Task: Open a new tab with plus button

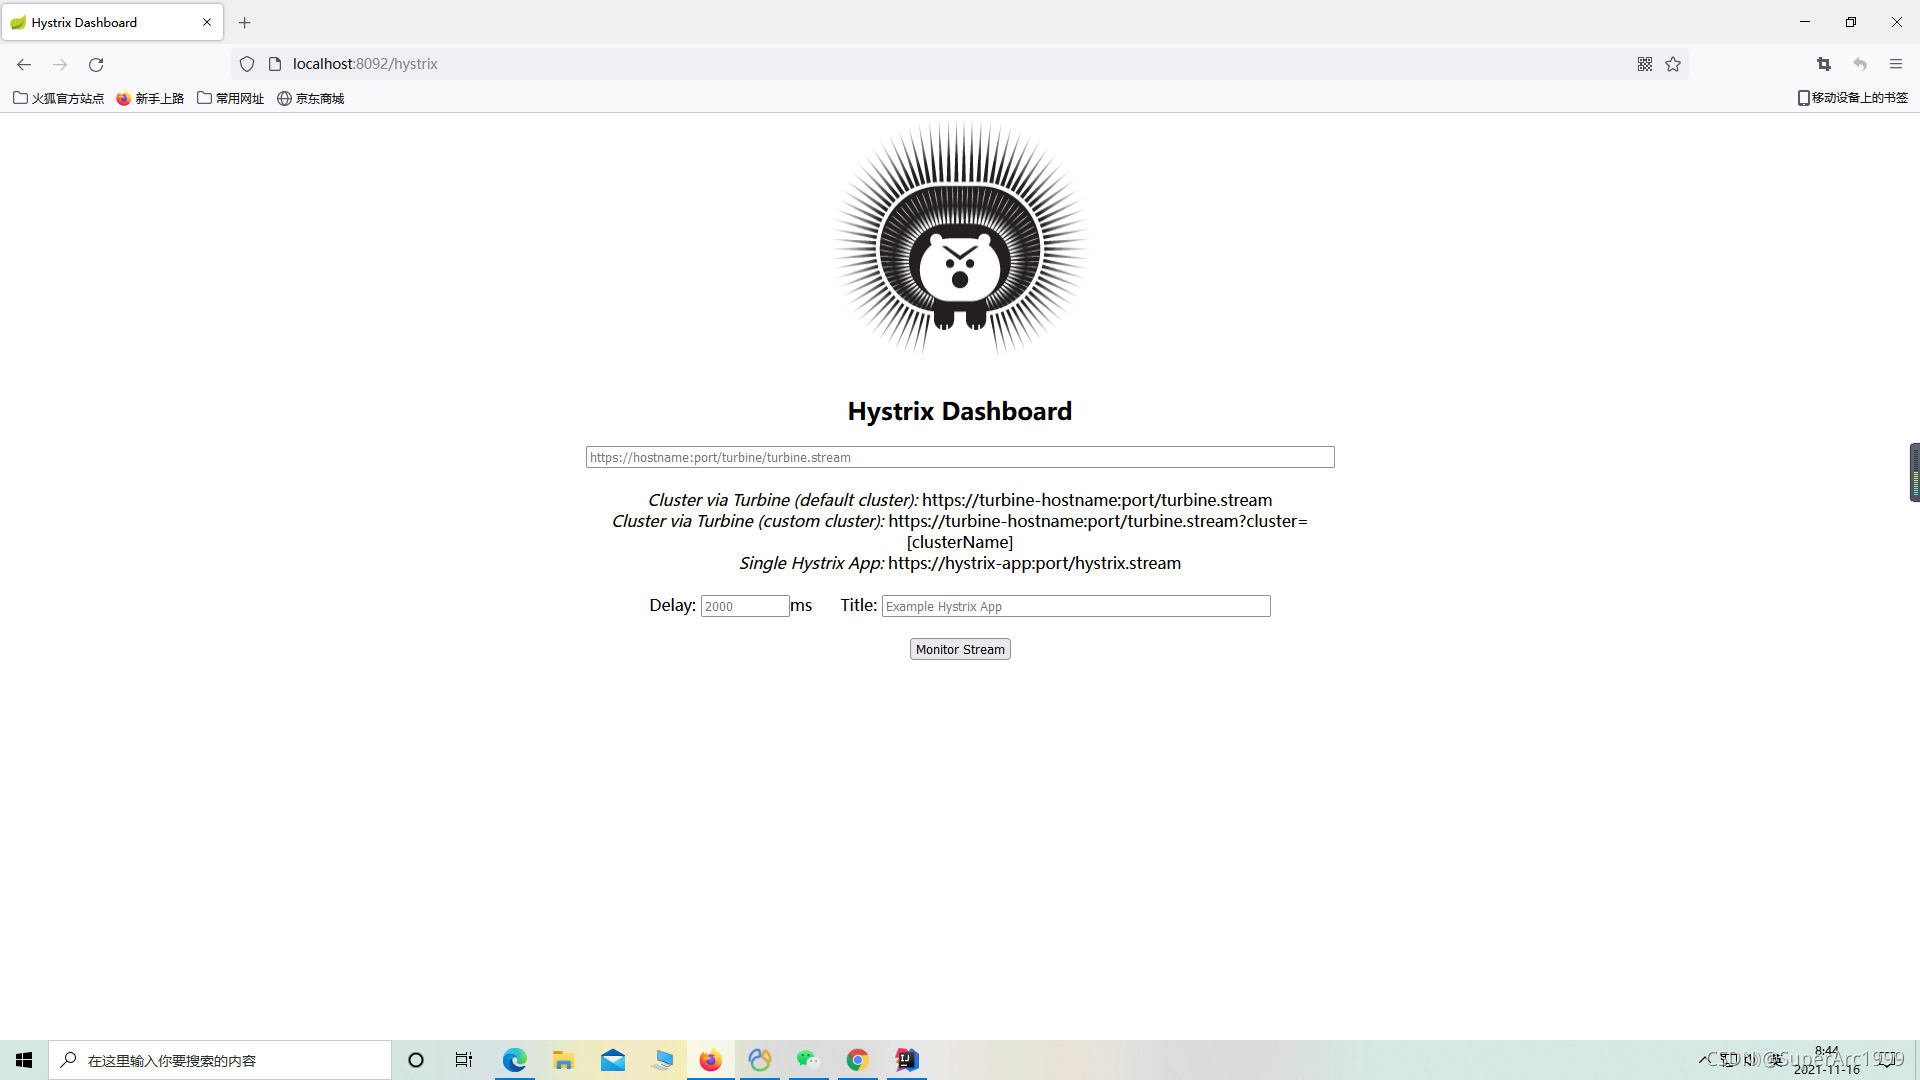Action: click(245, 22)
